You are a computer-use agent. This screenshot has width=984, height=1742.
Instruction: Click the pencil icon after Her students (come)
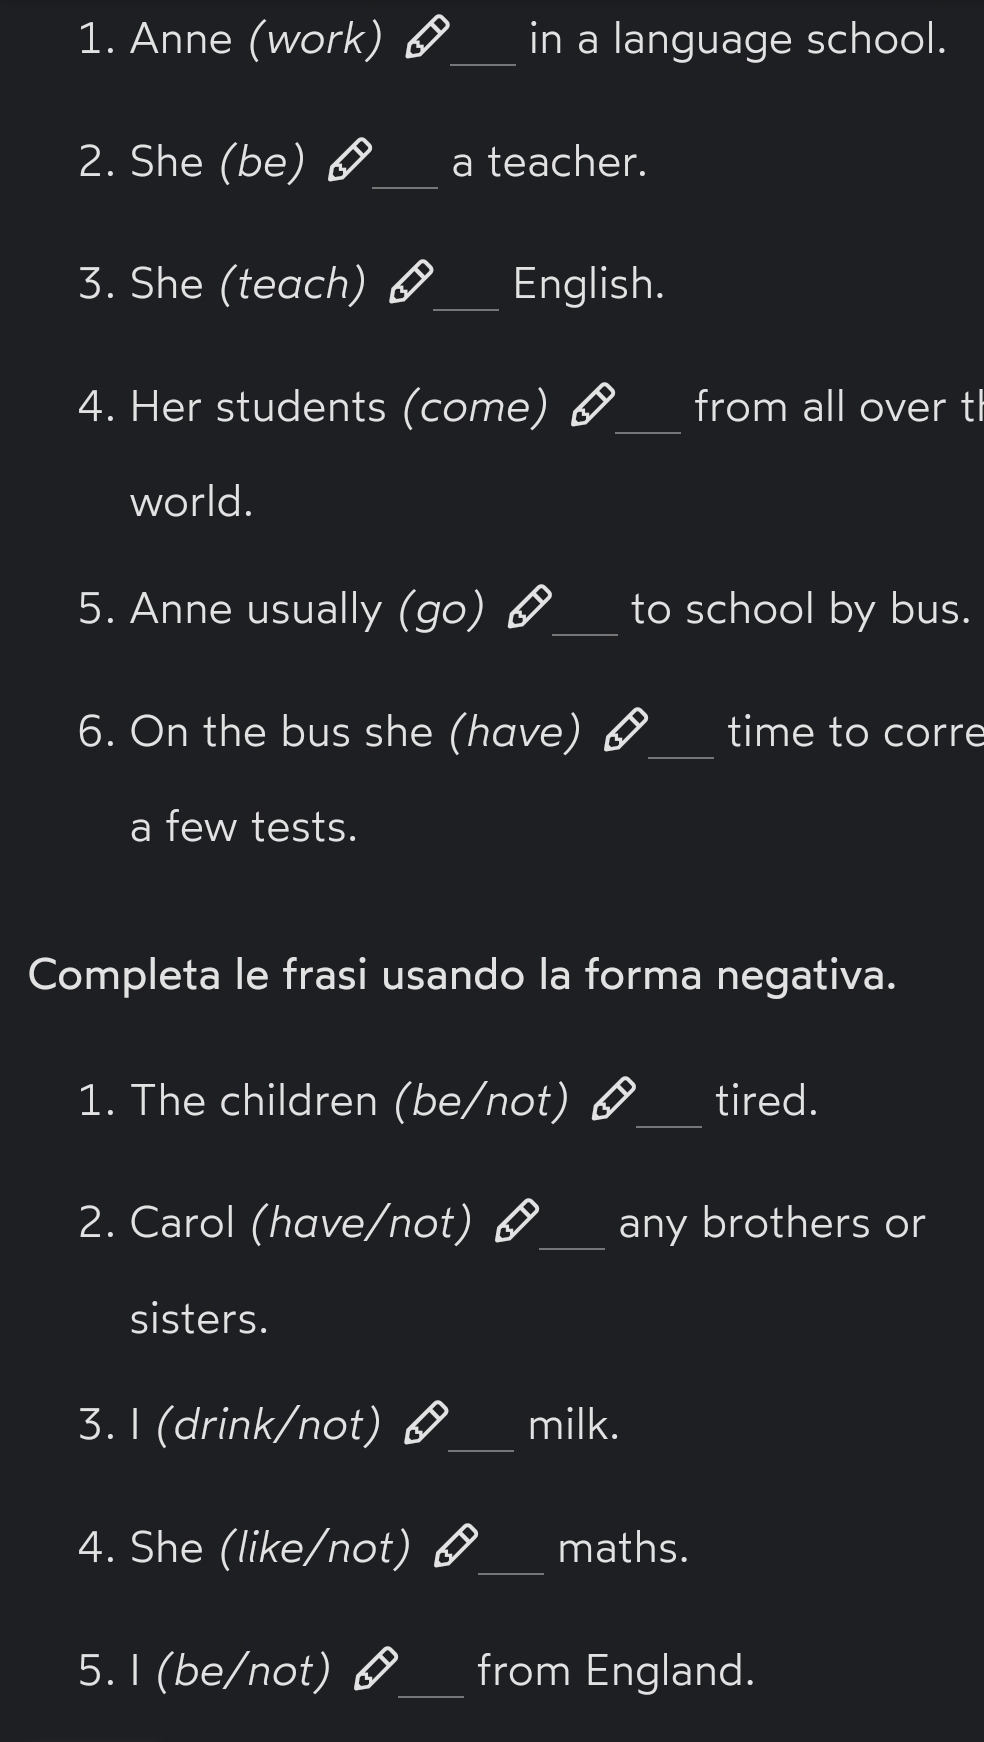tap(593, 406)
